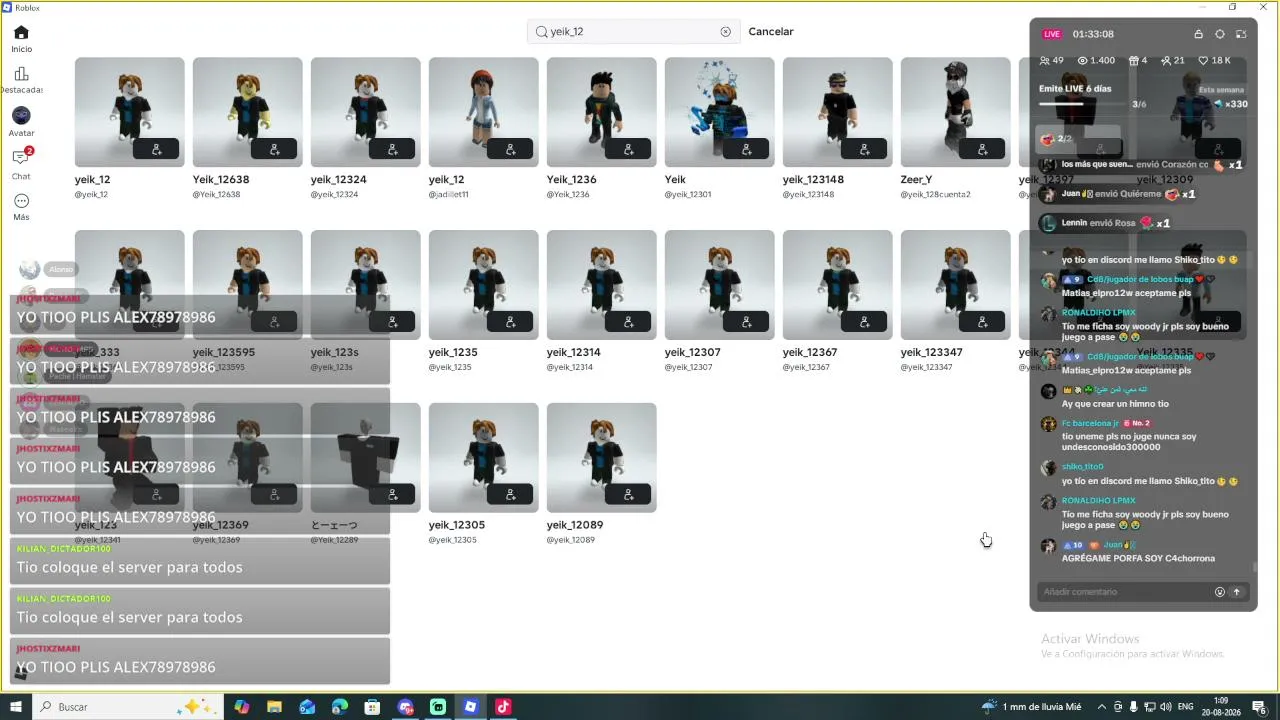Collapse the LIVE overlay panel
The width and height of the screenshot is (1280, 720).
(x=1241, y=34)
